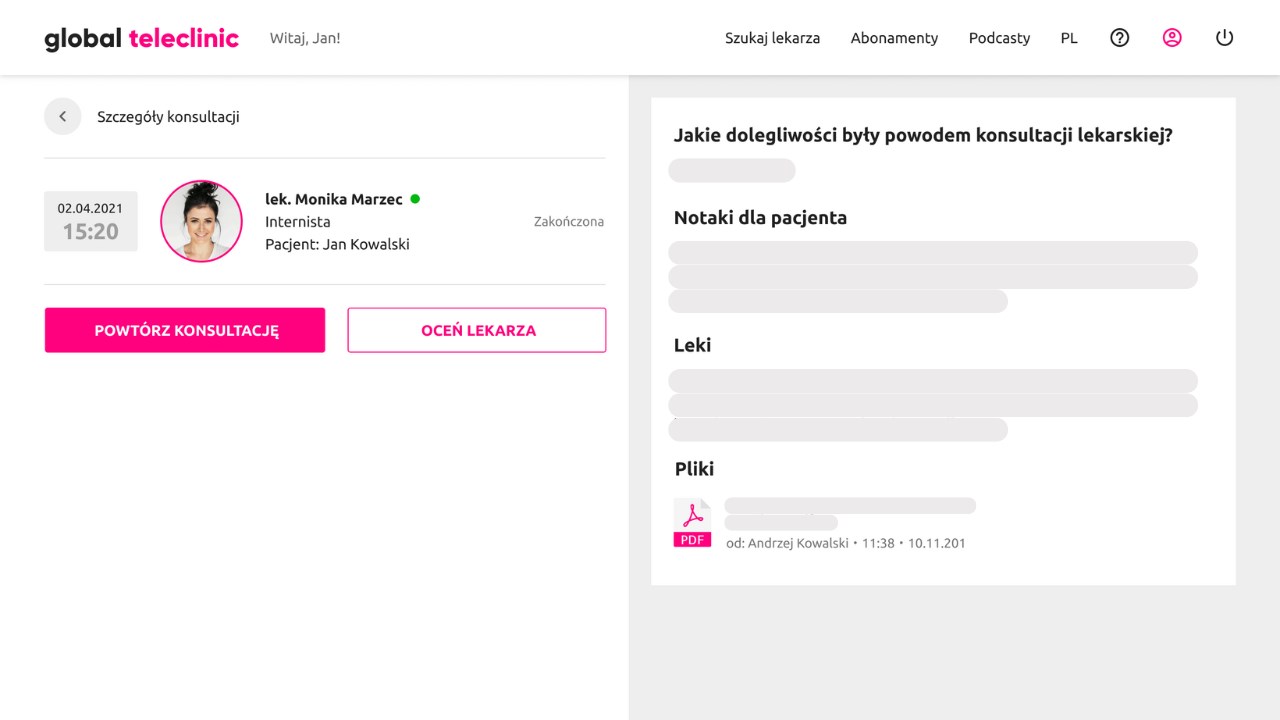Open the help question mark icon
This screenshot has height=720, width=1280.
(x=1120, y=38)
